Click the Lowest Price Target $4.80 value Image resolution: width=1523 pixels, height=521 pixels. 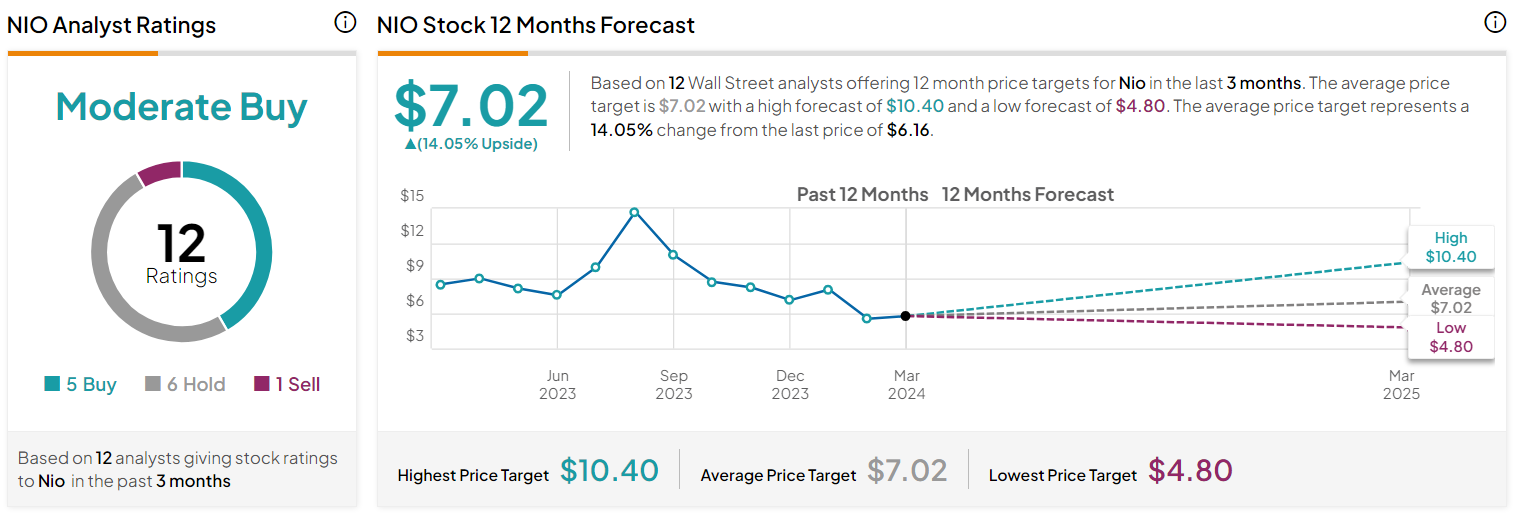click(1190, 470)
